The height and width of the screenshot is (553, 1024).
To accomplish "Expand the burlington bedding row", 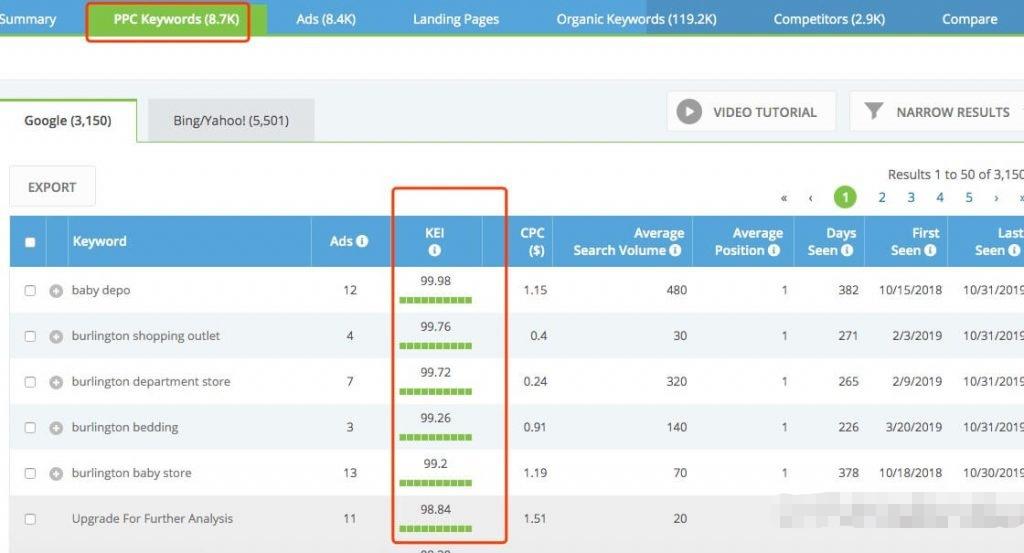I will click(56, 428).
